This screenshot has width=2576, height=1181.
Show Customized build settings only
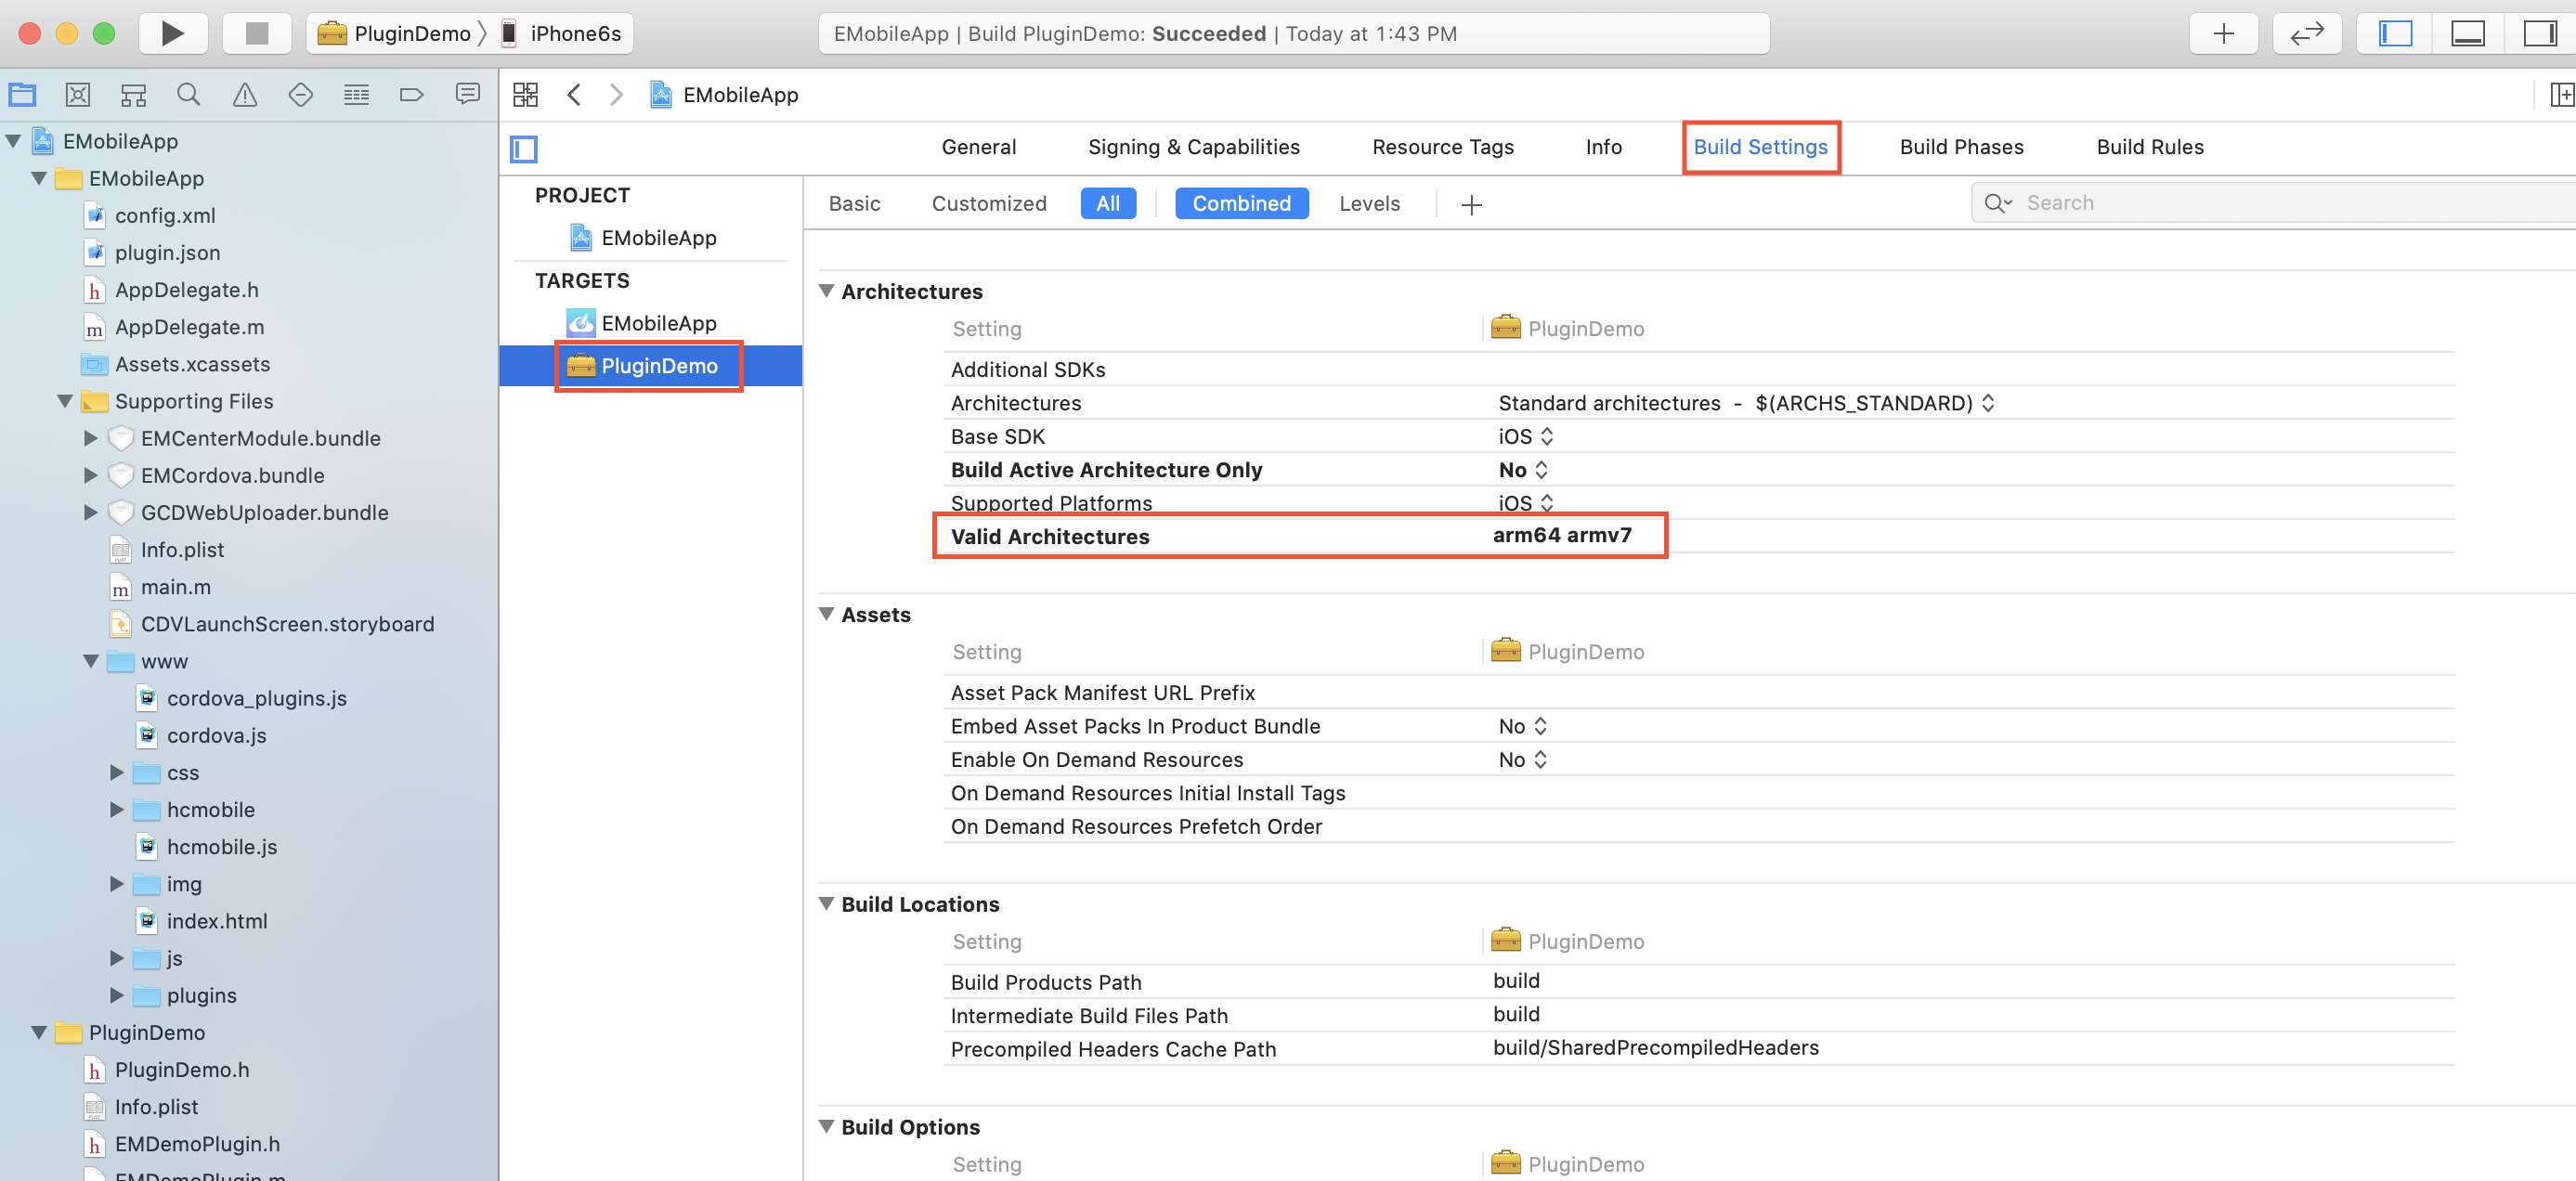989,204
